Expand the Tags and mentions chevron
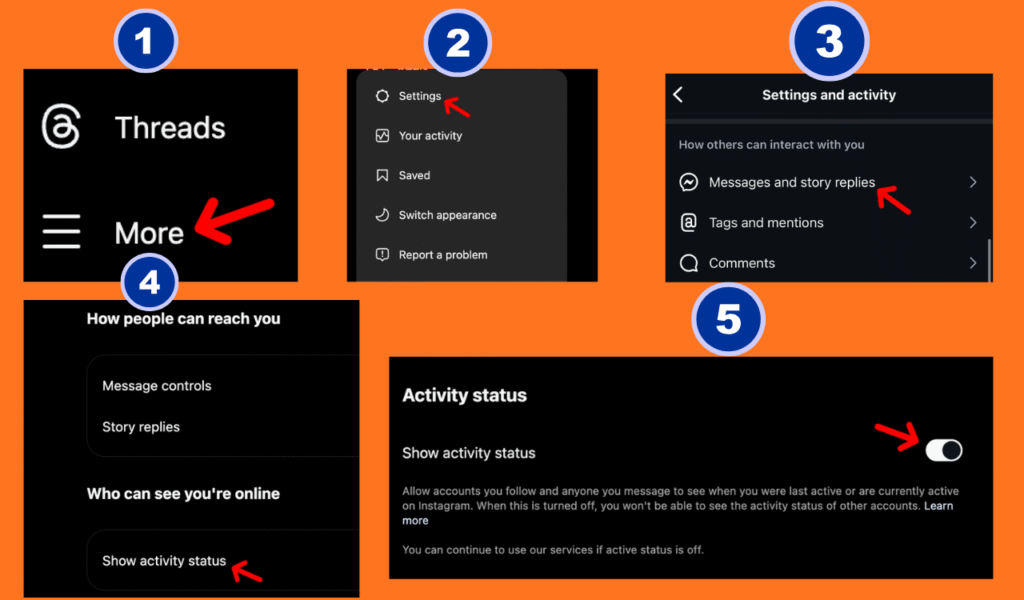 point(972,223)
